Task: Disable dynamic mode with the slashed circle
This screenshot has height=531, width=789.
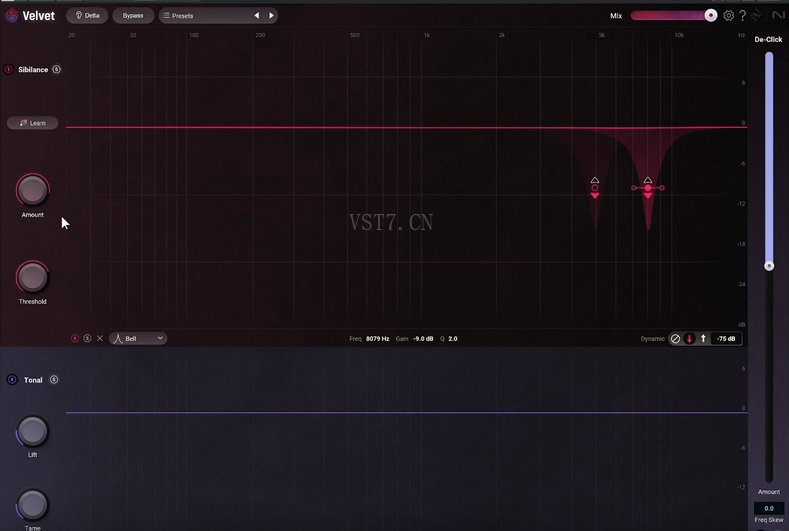Action: (675, 339)
